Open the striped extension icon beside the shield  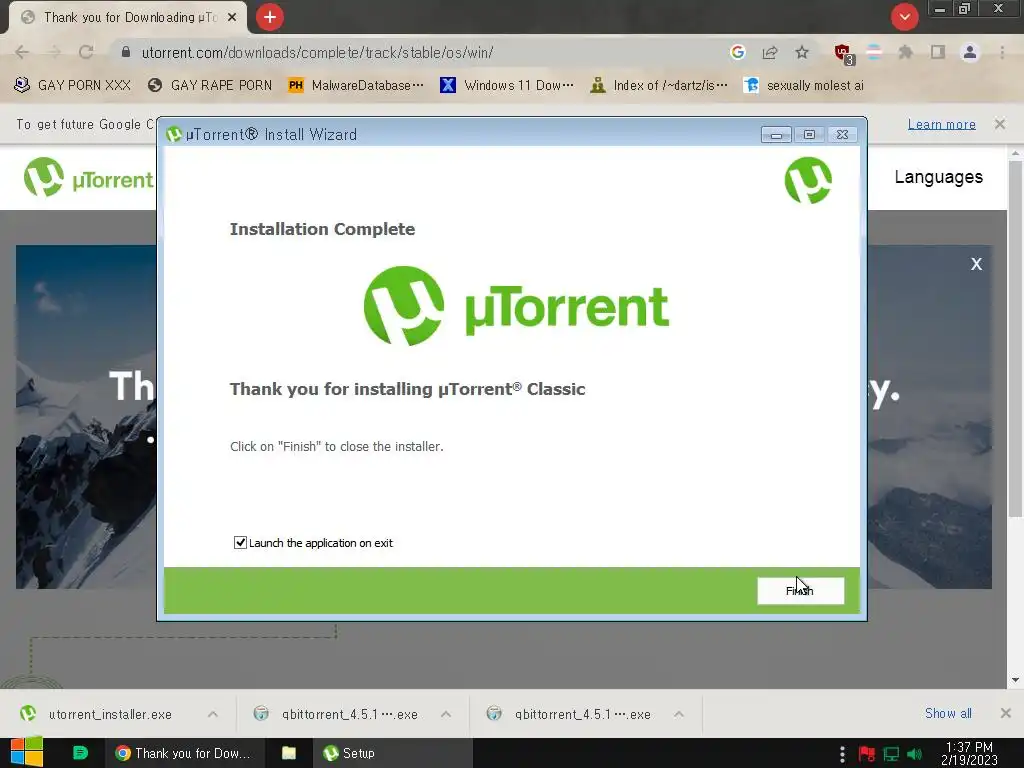click(874, 52)
